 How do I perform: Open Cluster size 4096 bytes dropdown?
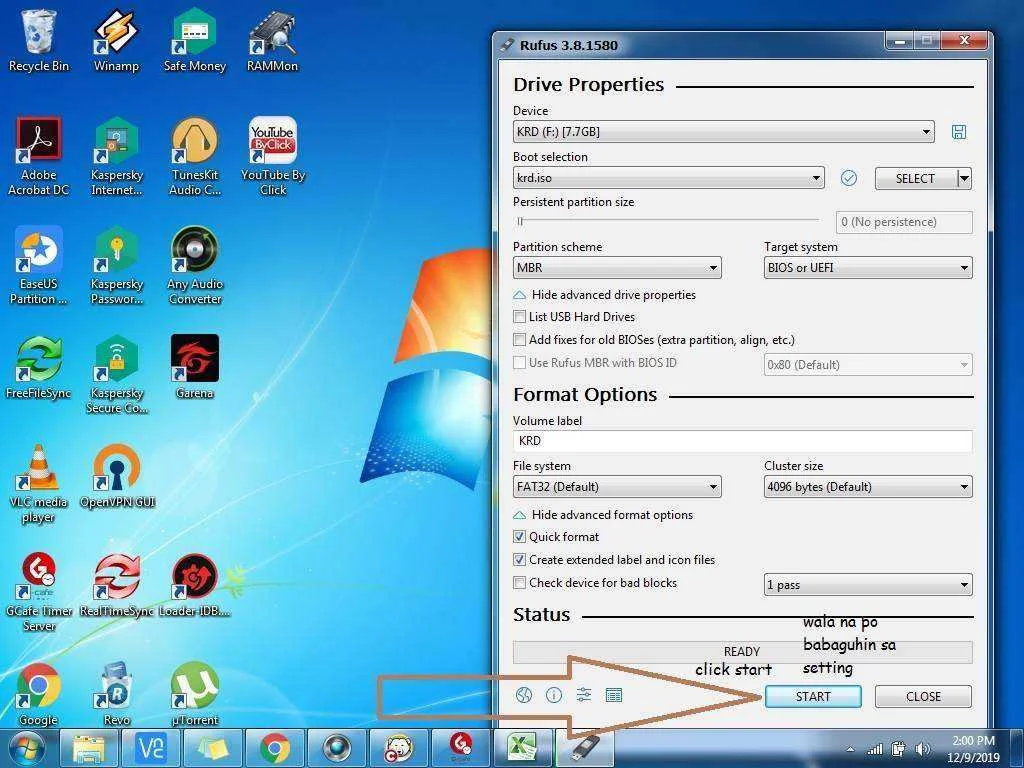click(868, 487)
